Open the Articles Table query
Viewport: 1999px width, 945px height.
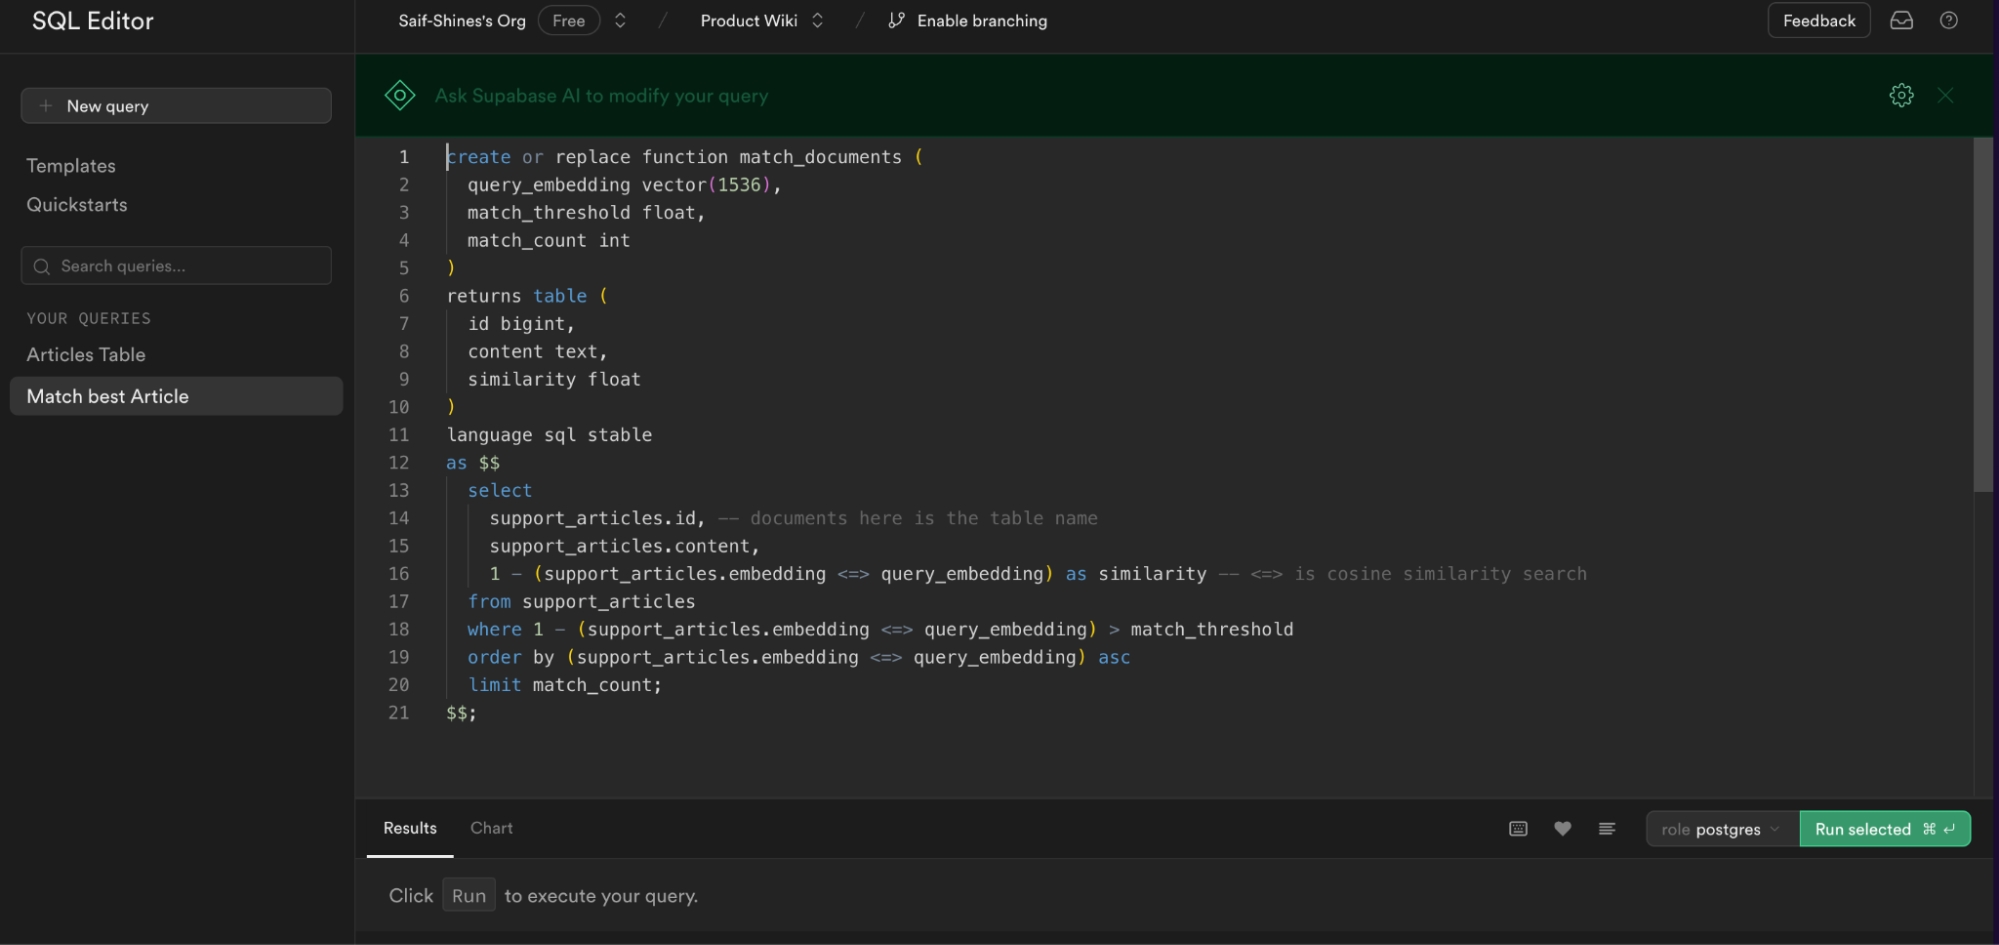point(86,355)
